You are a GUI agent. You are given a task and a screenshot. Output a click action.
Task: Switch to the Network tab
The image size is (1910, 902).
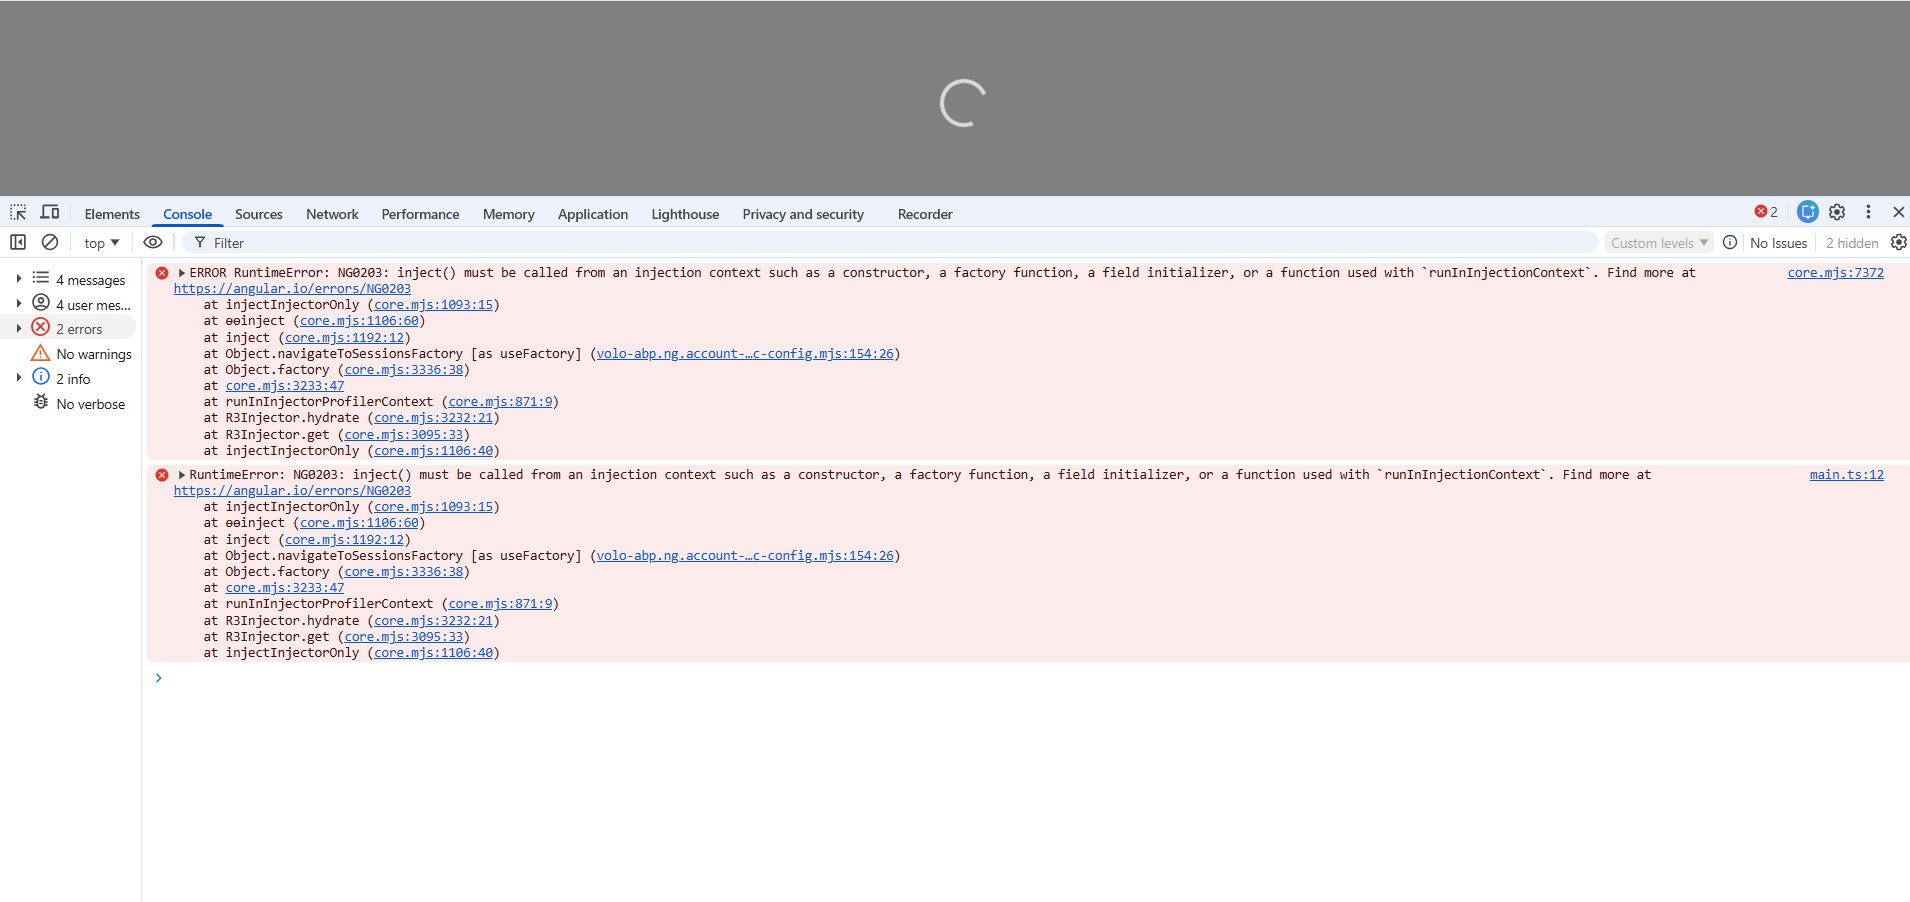pyautogui.click(x=332, y=214)
